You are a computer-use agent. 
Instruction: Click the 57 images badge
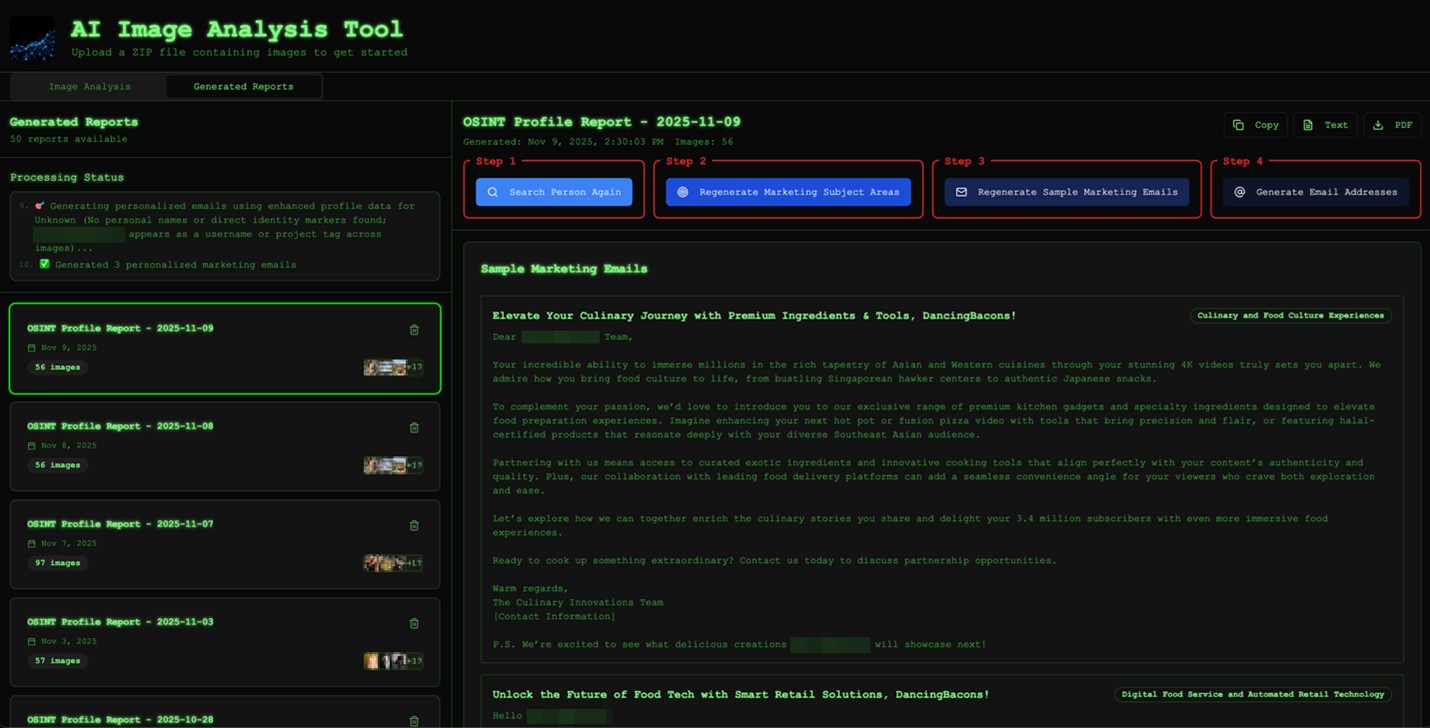(58, 661)
